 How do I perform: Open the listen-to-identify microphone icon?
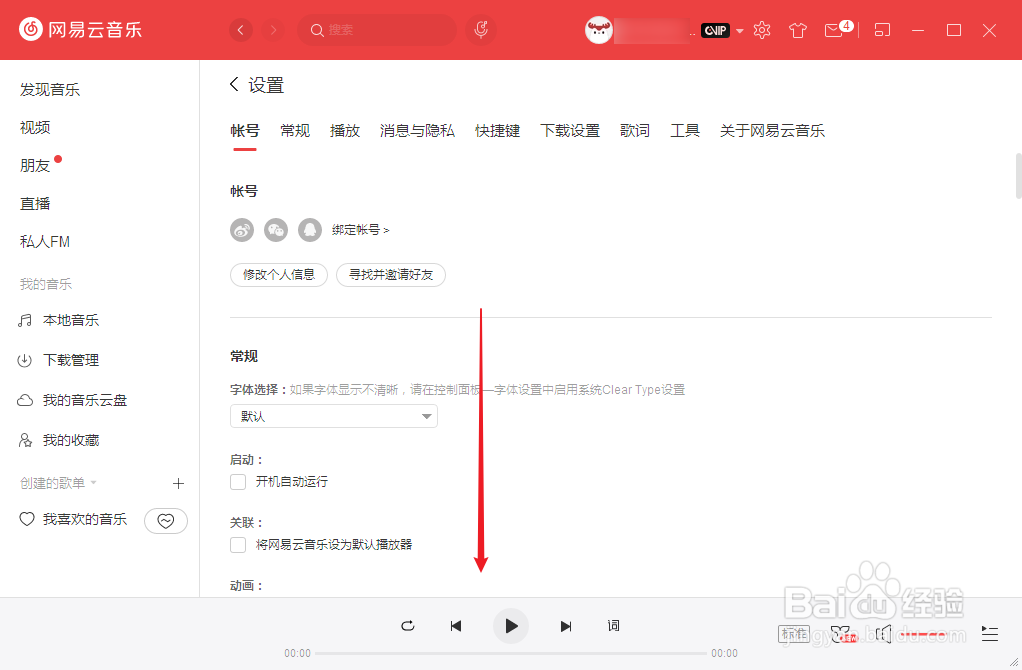click(481, 30)
